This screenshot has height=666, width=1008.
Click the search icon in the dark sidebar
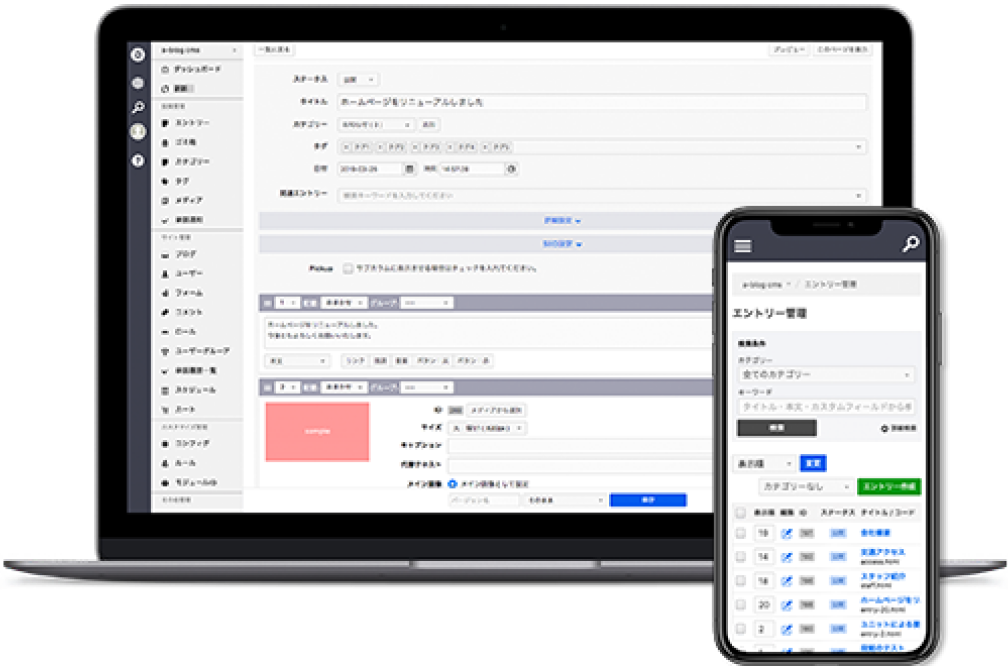point(138,107)
